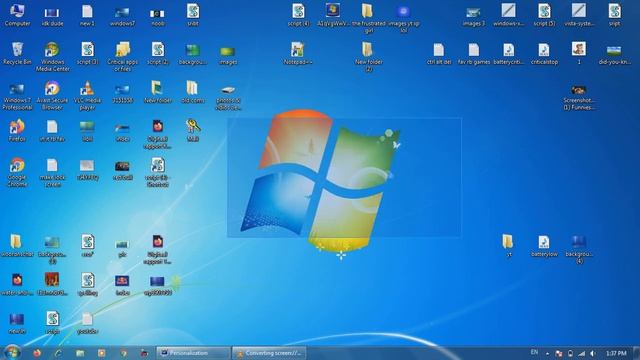The image size is (640, 360).
Task: Open VLC media player shortcut
Action: coord(87,96)
